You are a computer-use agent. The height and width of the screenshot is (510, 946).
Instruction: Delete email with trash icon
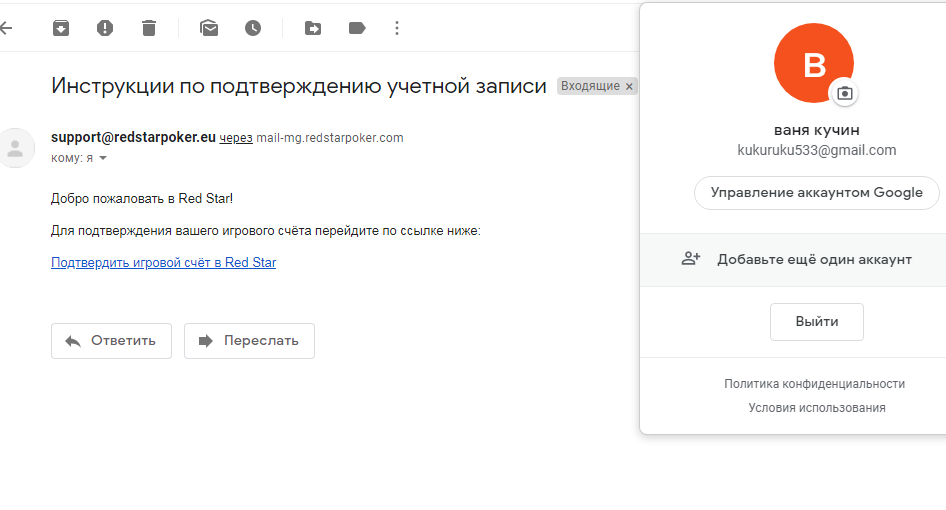(x=149, y=28)
